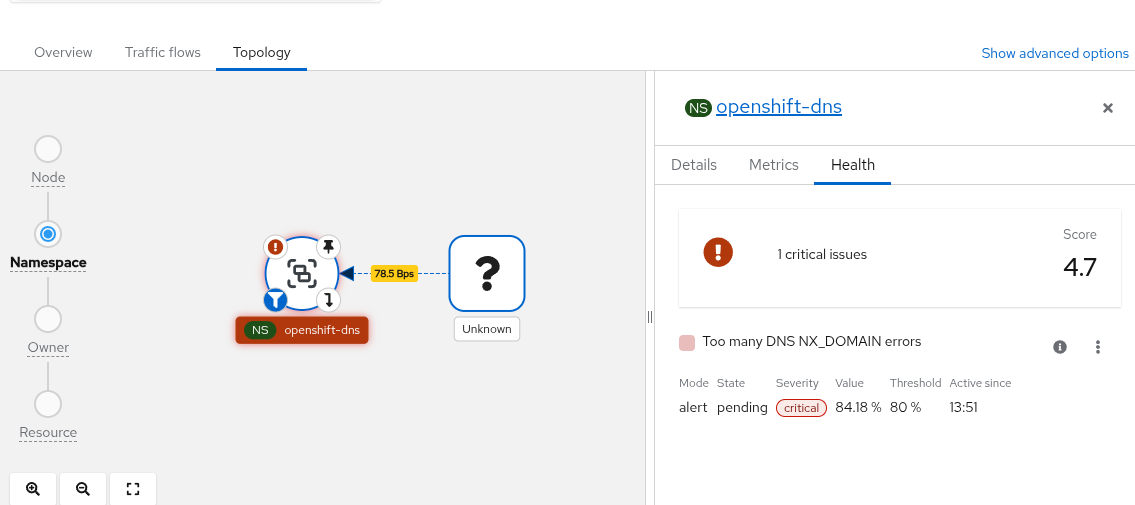The width and height of the screenshot is (1135, 505).
Task: Click the step-into arrow on openshift-dns node
Action: coord(328,300)
